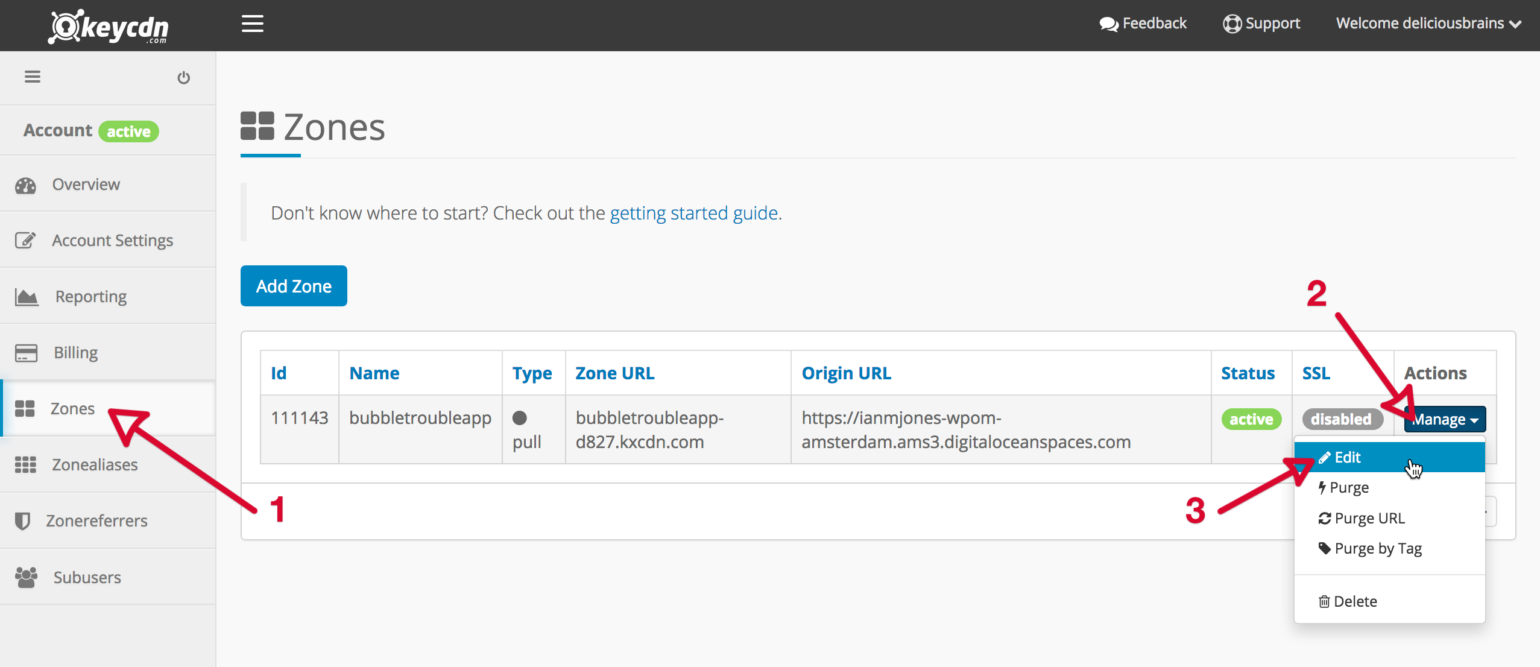Click the Zonereferrers shield icon

click(x=22, y=521)
